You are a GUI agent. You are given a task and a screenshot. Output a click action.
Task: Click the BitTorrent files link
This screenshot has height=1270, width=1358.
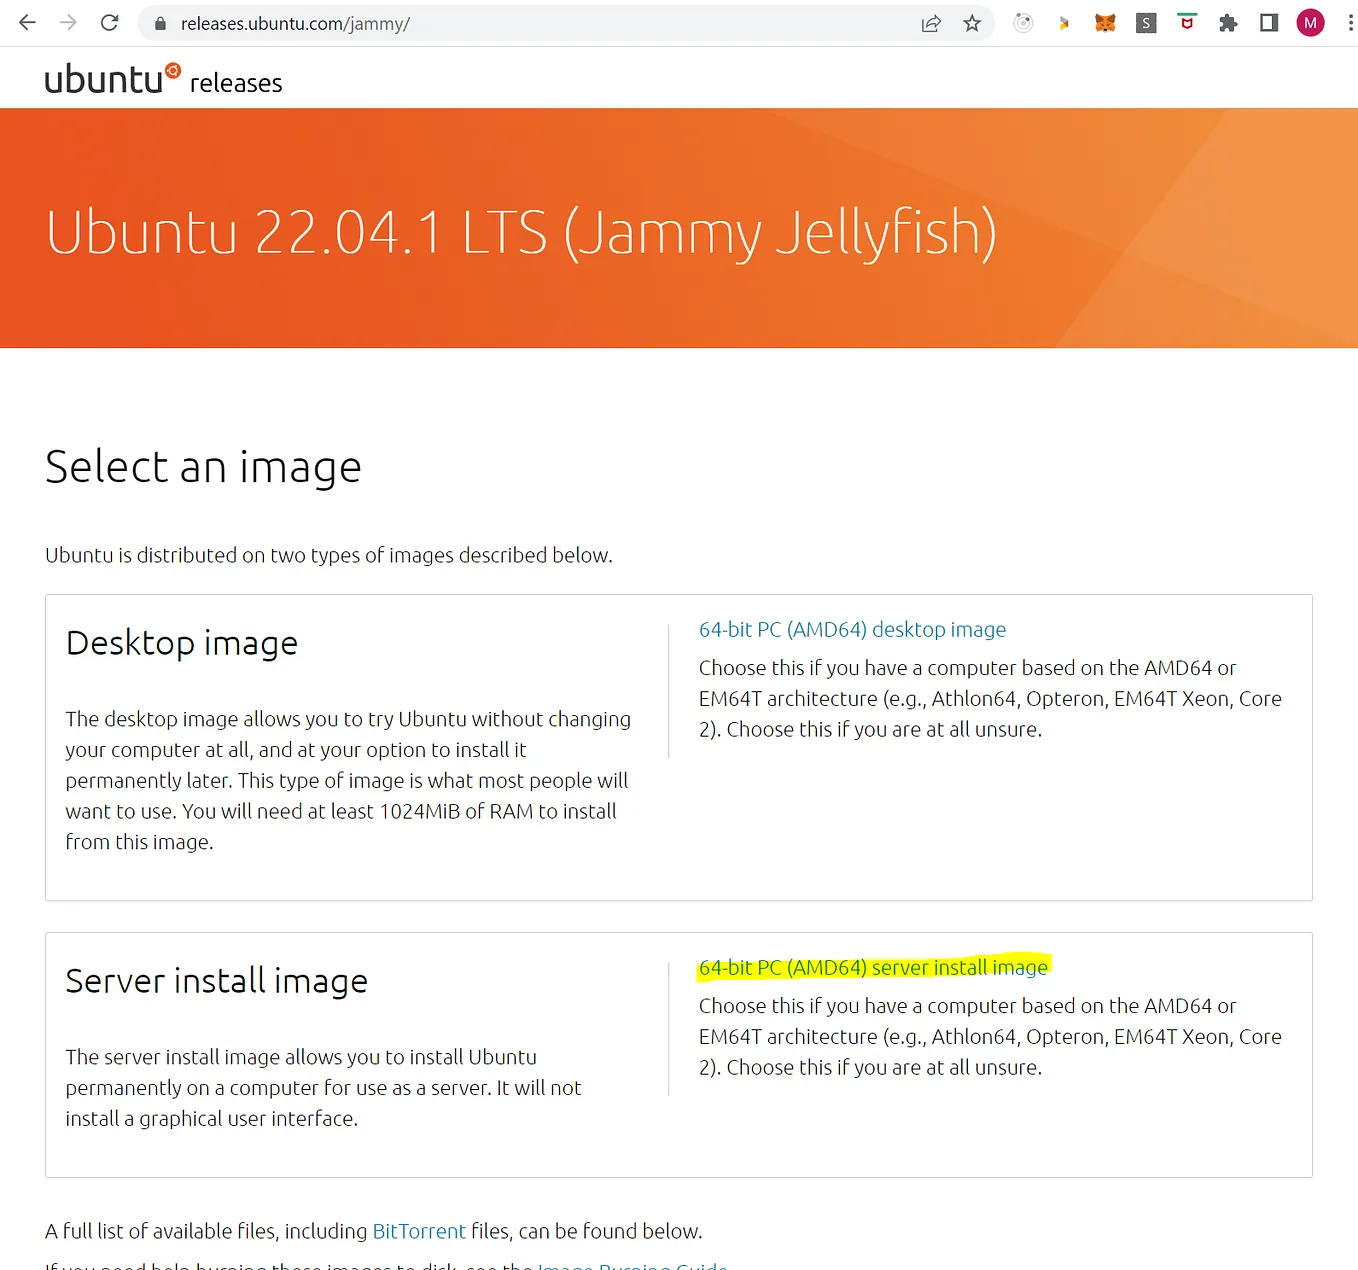click(x=419, y=1231)
